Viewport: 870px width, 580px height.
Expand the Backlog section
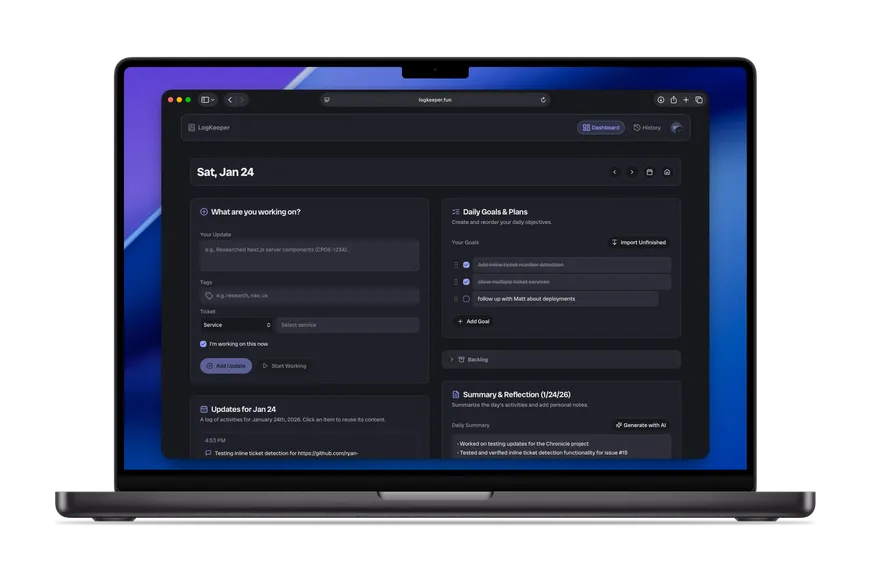click(x=561, y=360)
